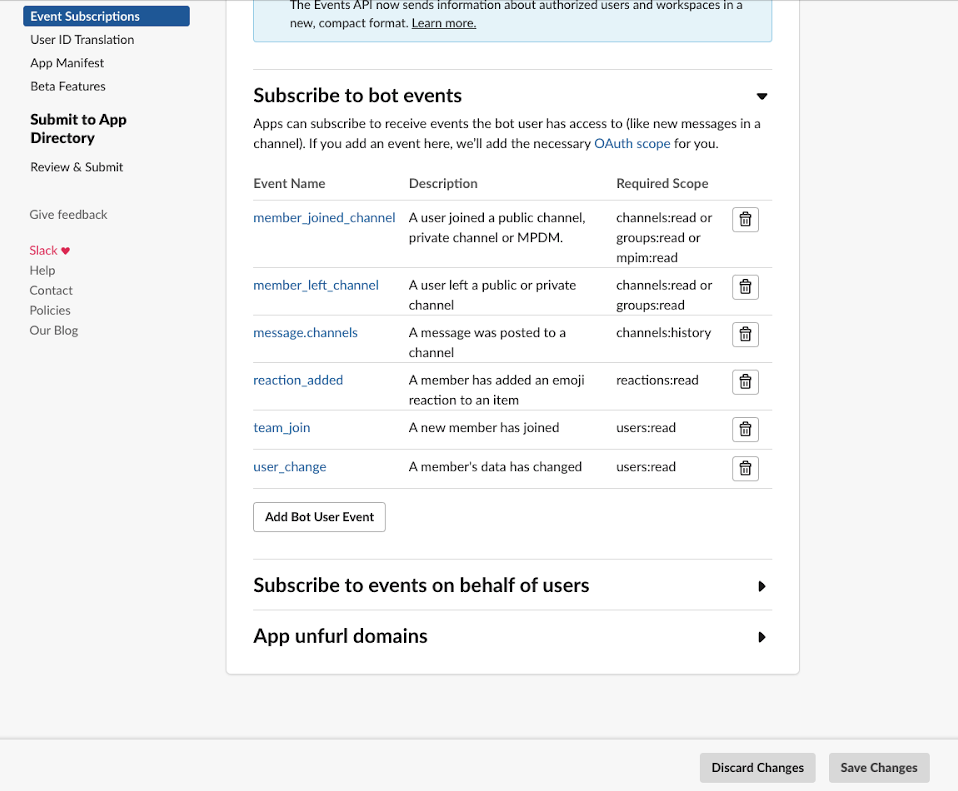The height and width of the screenshot is (791, 958).
Task: Select the reactions:read scope text
Action: pos(657,381)
